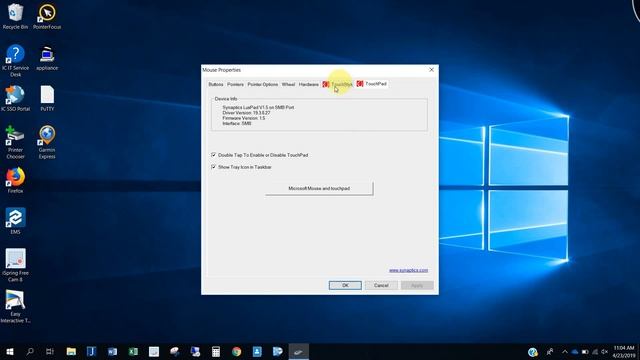Open File Explorer from the taskbar

coord(71,351)
